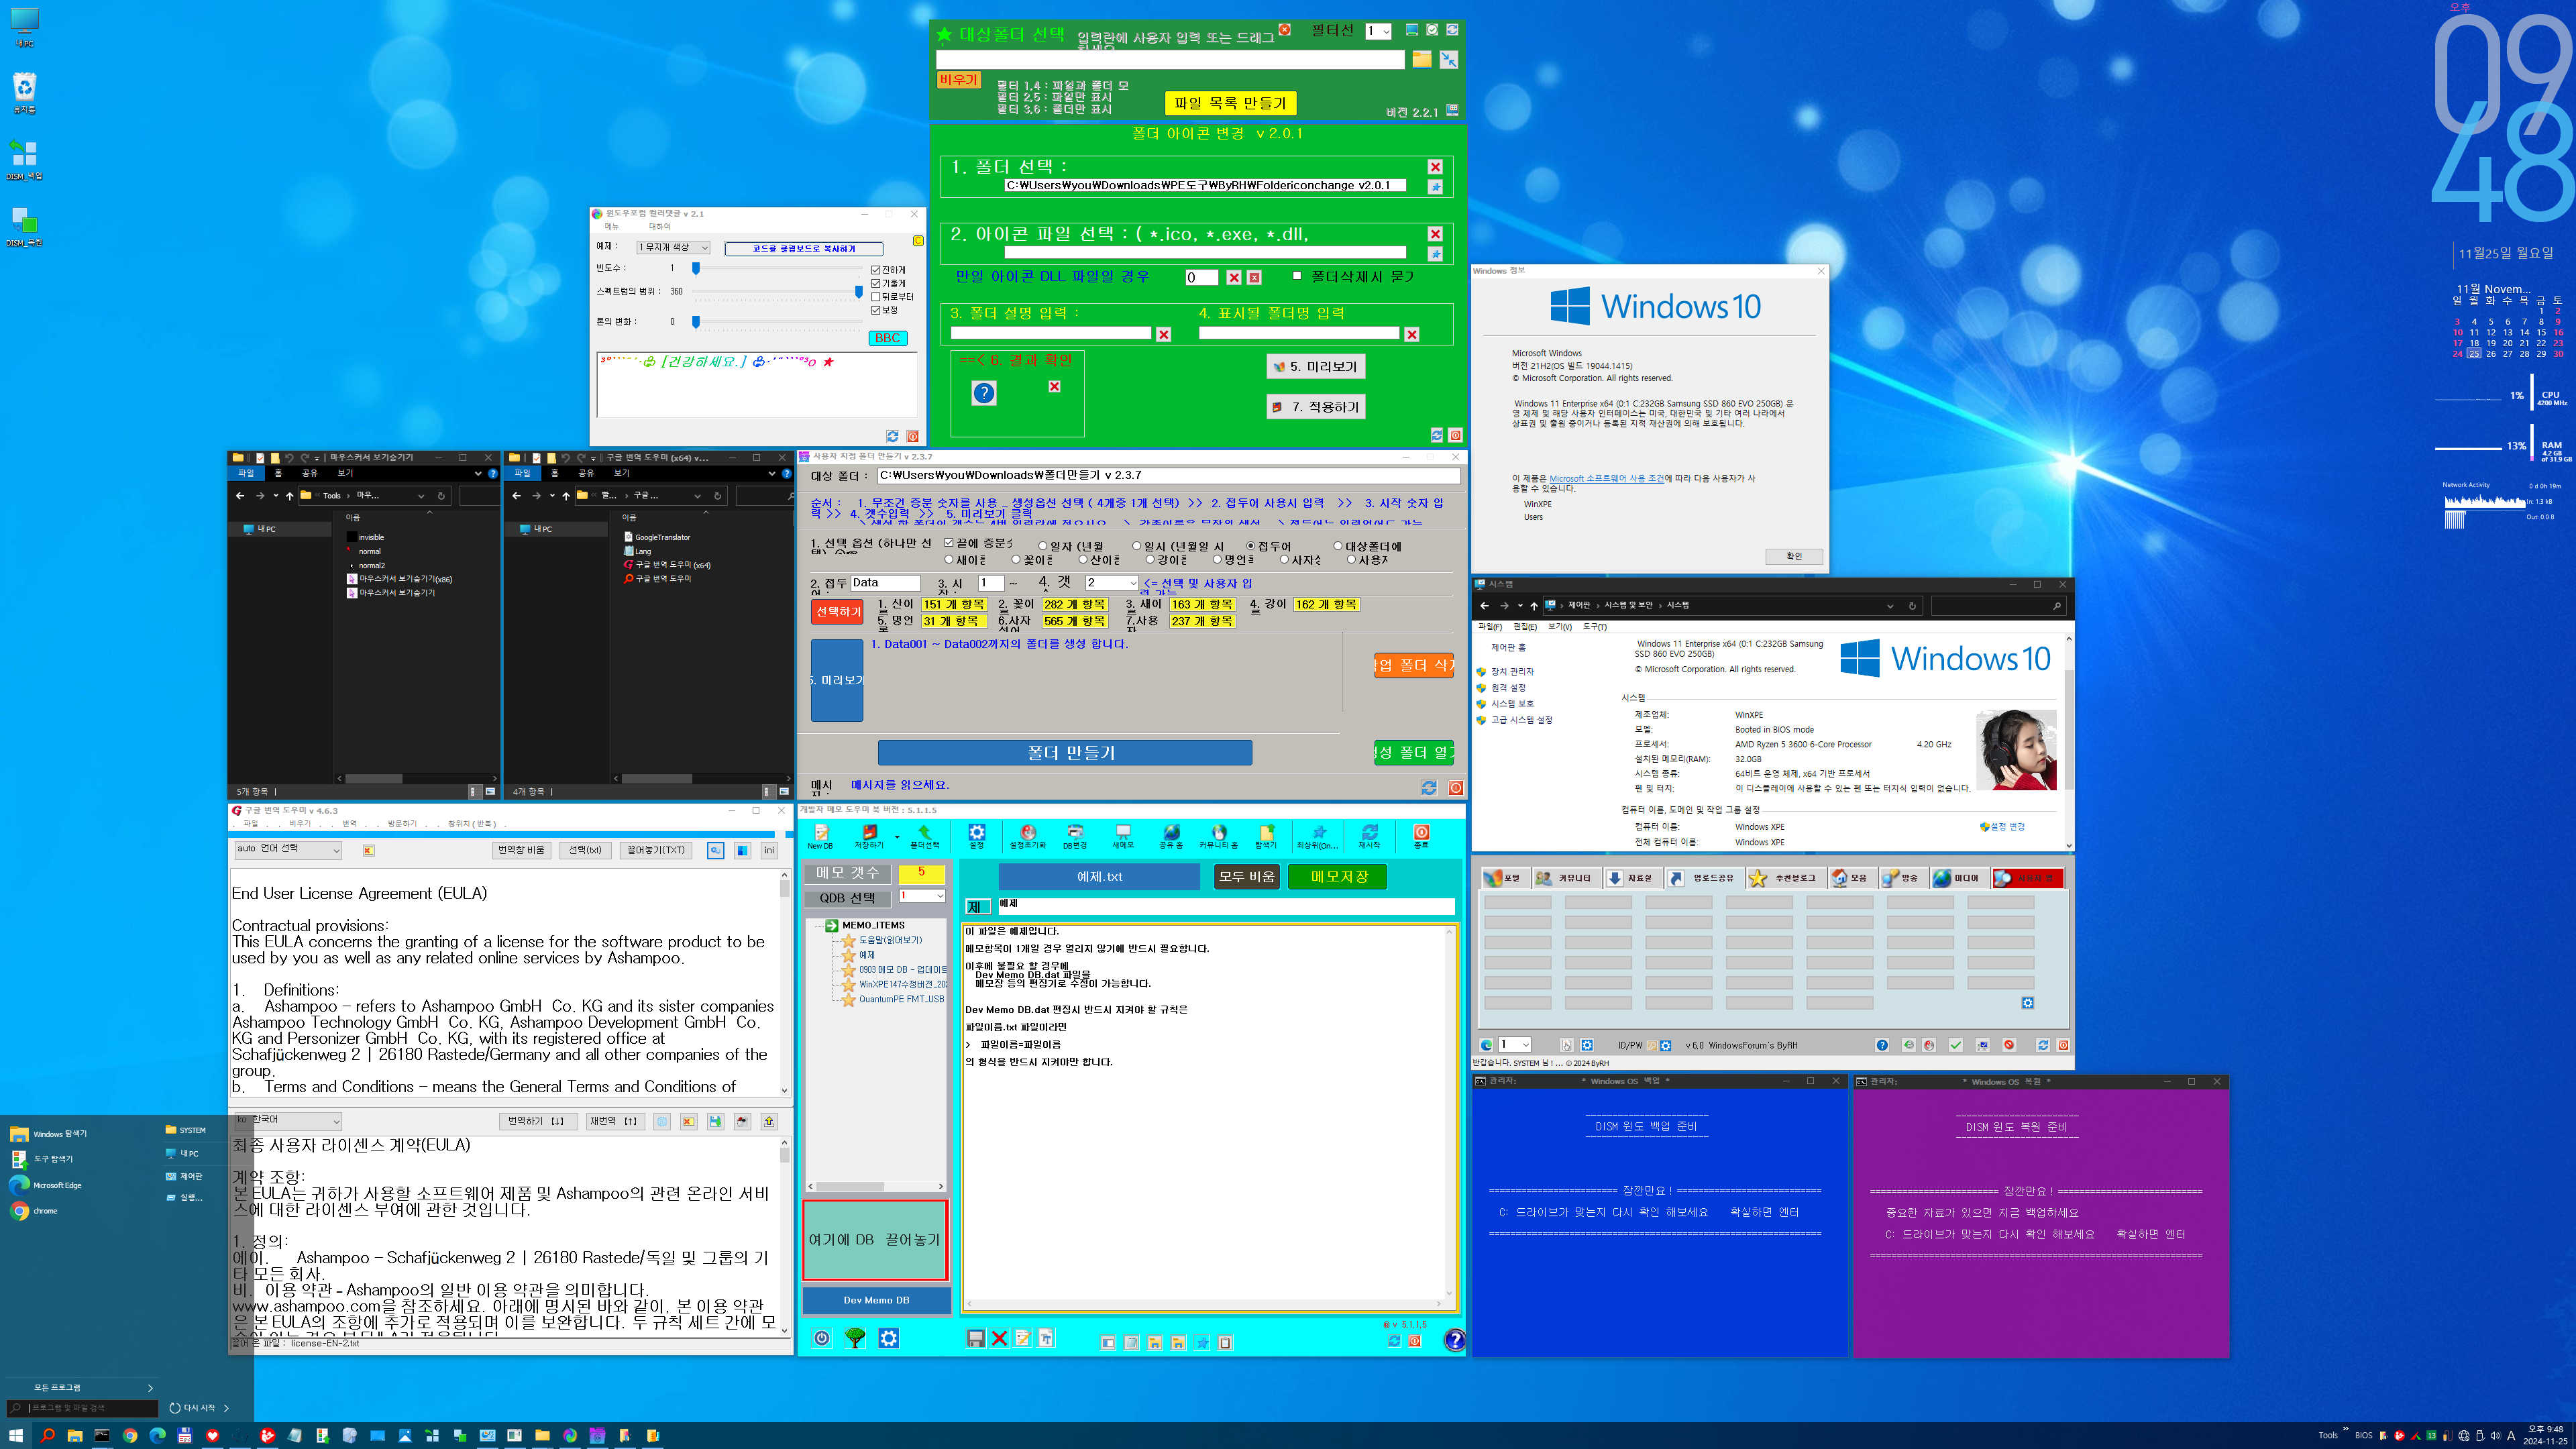Click green tree icon in memo helper bottom
The height and width of the screenshot is (1449, 2576).
pos(855,1338)
